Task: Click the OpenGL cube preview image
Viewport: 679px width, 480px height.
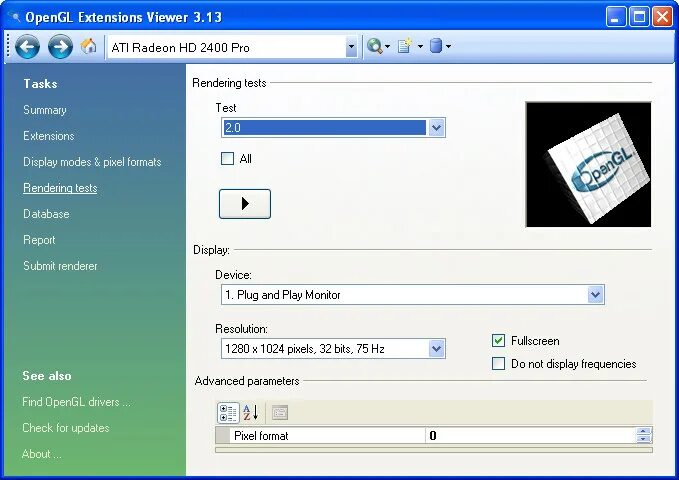Action: pyautogui.click(x=588, y=164)
